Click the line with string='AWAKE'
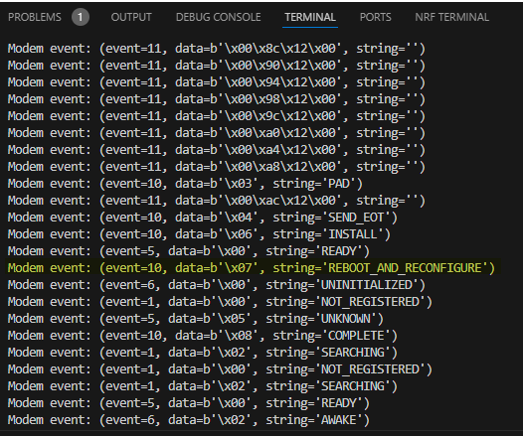This screenshot has width=523, height=436. click(189, 420)
